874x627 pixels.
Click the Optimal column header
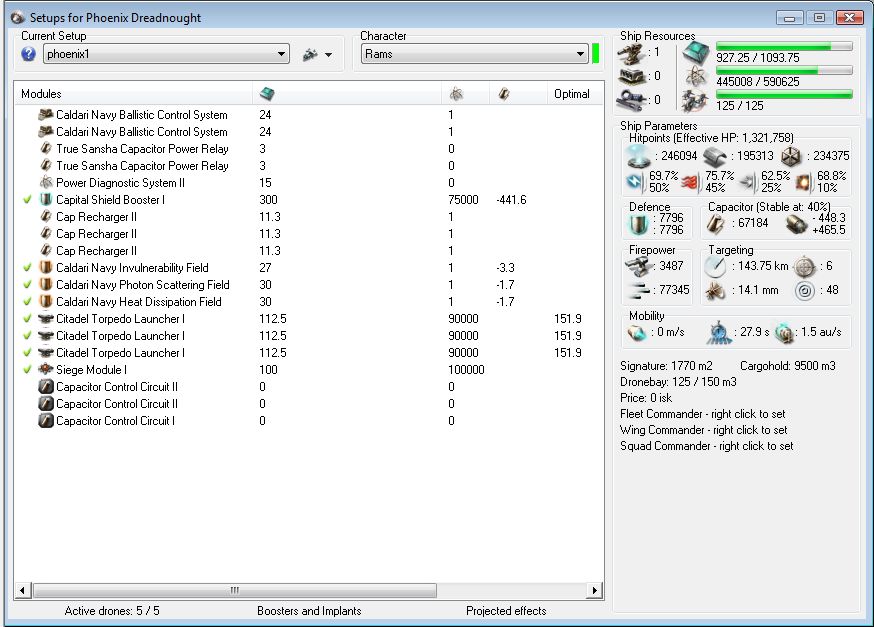571,94
